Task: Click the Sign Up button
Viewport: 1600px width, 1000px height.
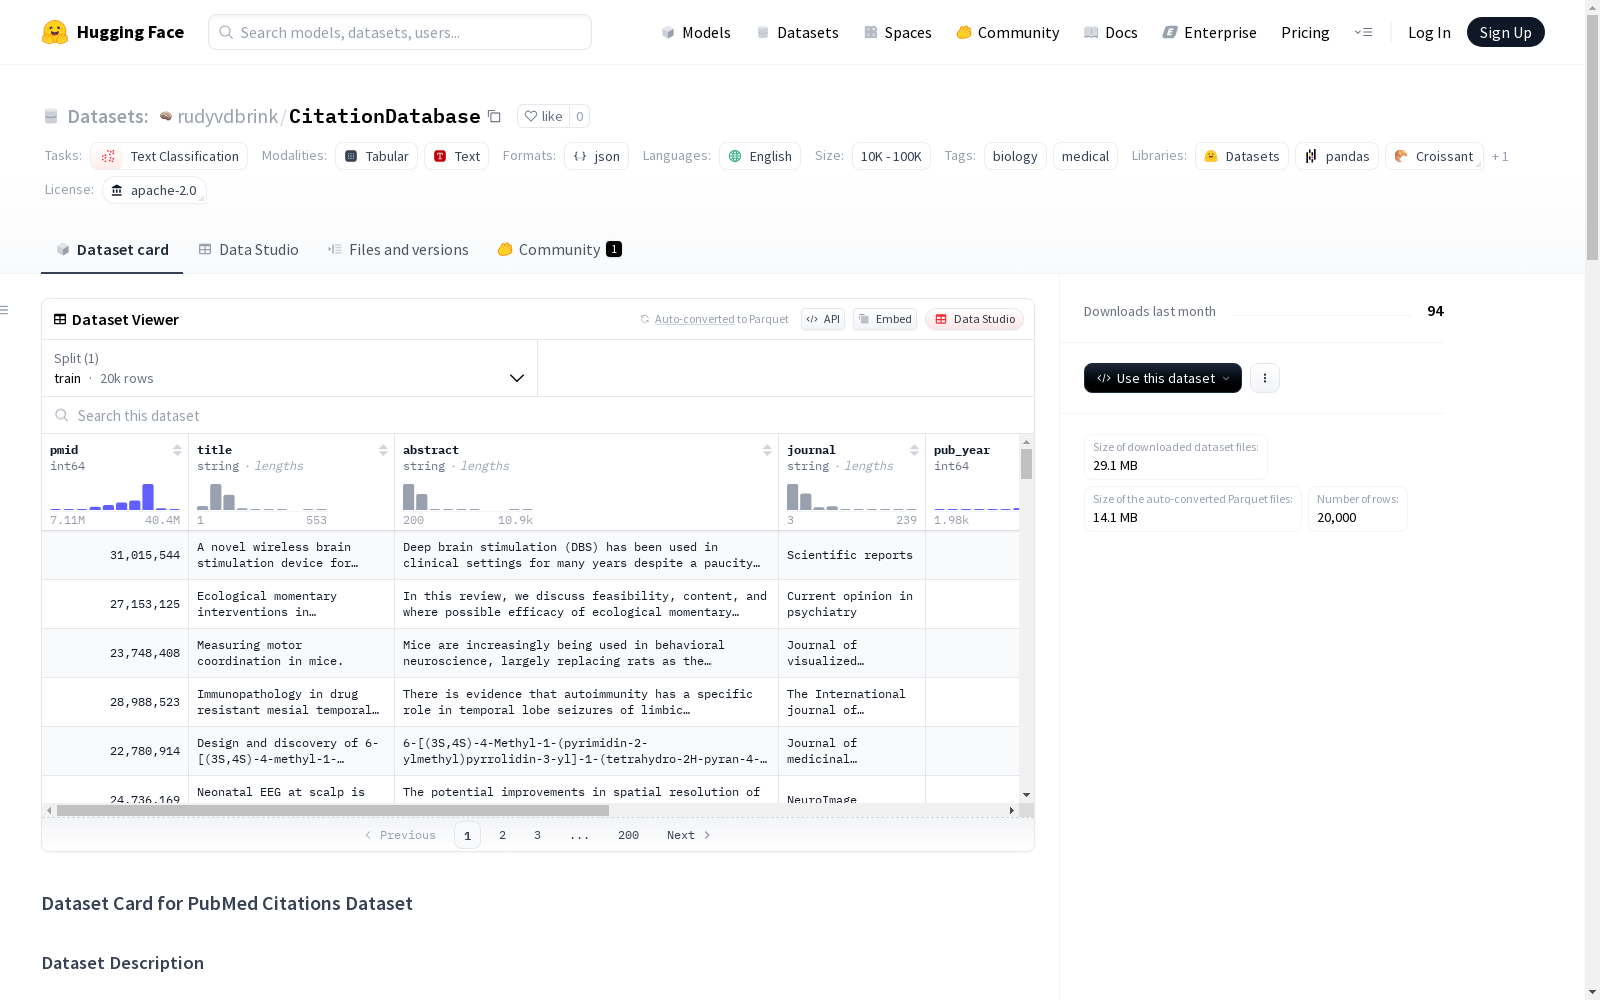Action: pyautogui.click(x=1505, y=32)
